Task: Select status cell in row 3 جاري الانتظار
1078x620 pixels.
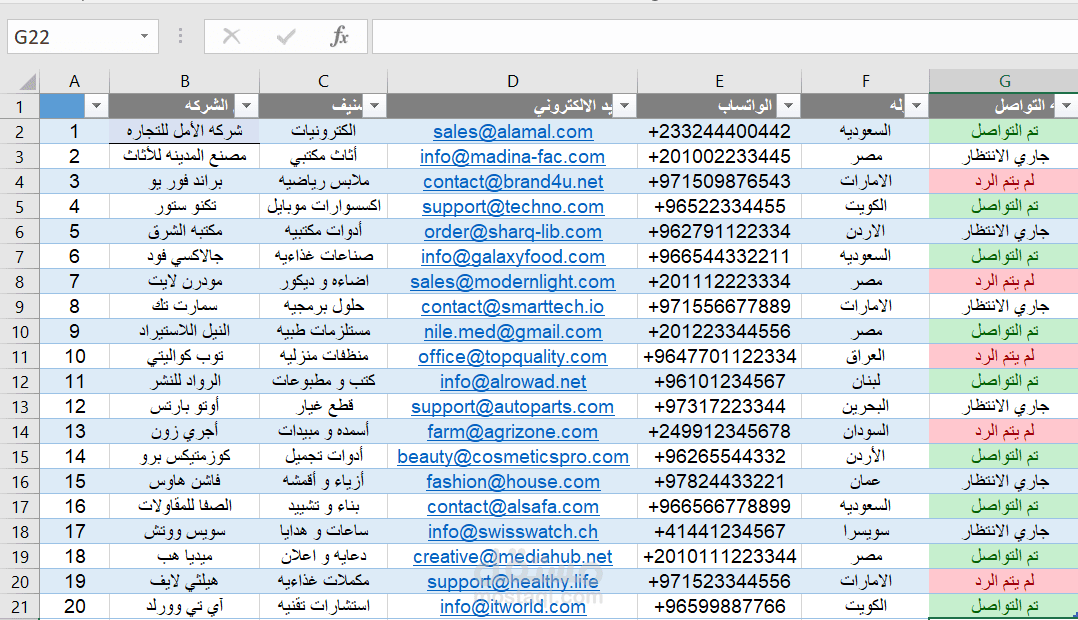Action: [x=1004, y=157]
